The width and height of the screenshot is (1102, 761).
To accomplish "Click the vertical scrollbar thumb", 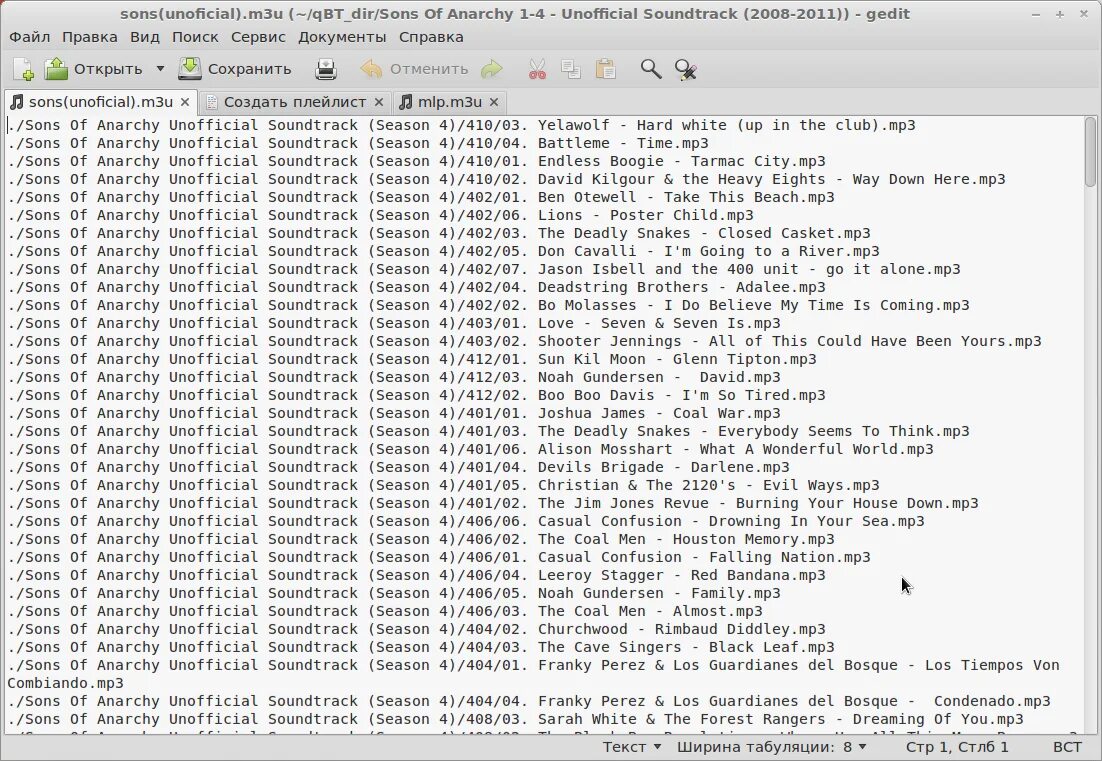I will coord(1090,151).
